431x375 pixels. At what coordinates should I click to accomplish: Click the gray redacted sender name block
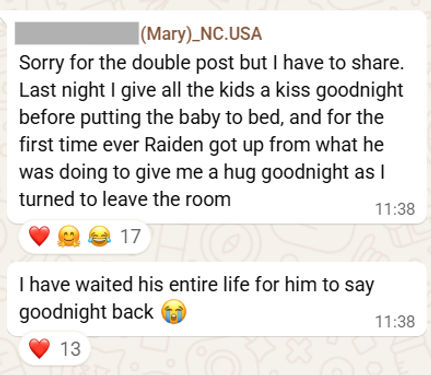(x=77, y=33)
